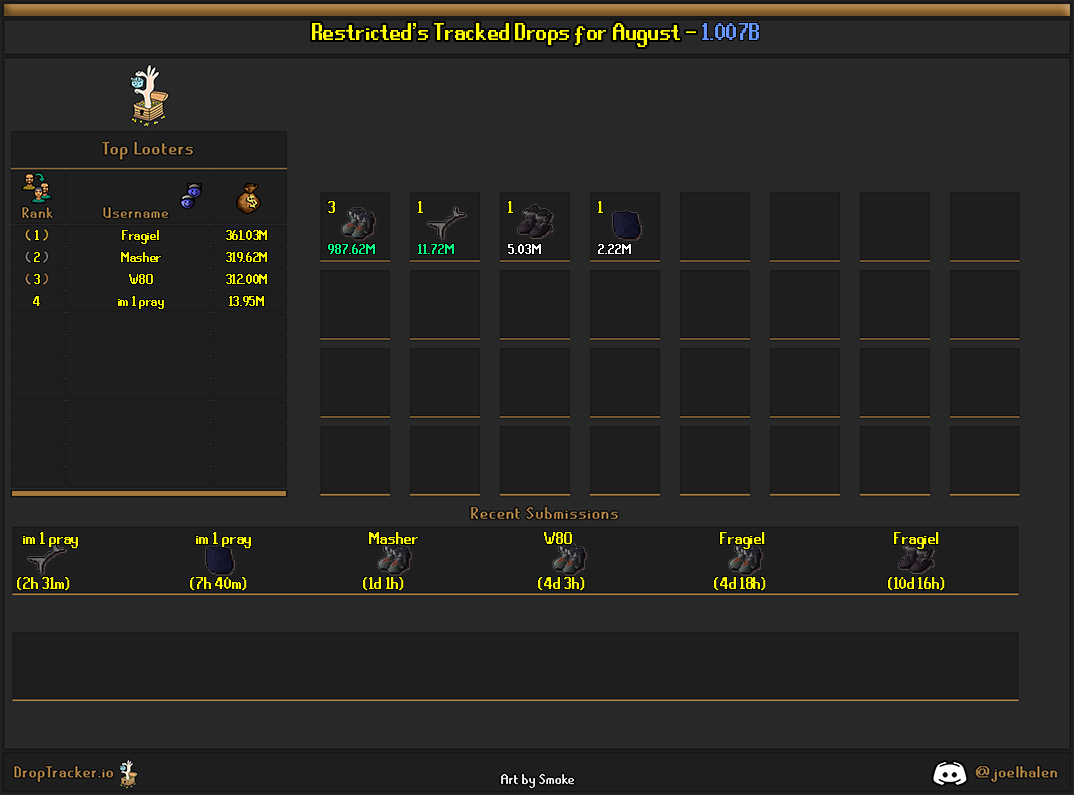Select W80 in Top Looters table
Image resolution: width=1074 pixels, height=795 pixels.
[140, 279]
